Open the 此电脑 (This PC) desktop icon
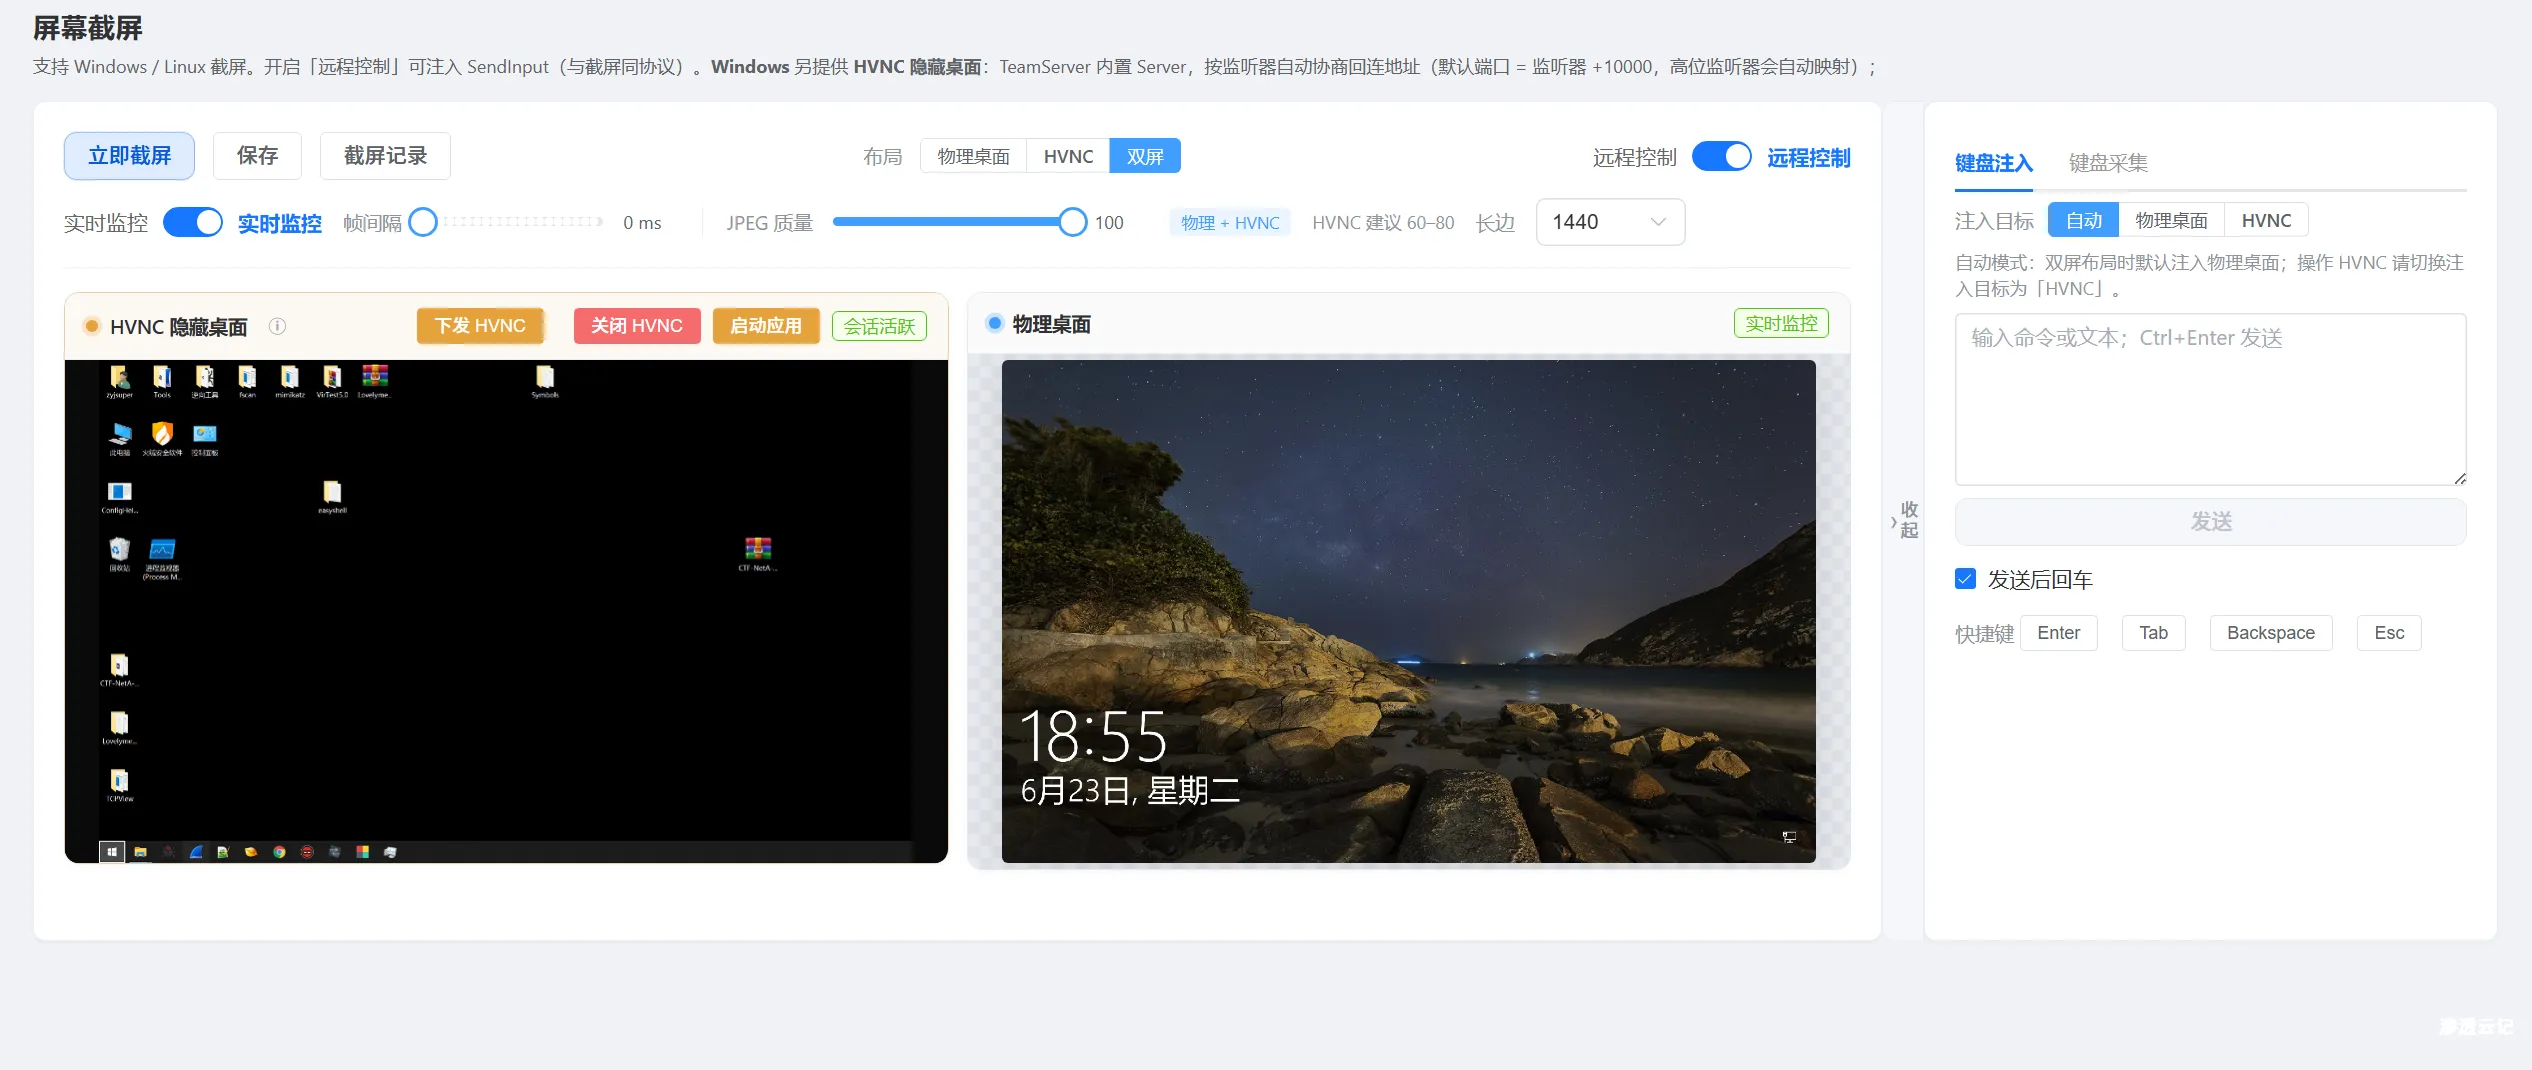The image size is (2532, 1070). pos(120,437)
